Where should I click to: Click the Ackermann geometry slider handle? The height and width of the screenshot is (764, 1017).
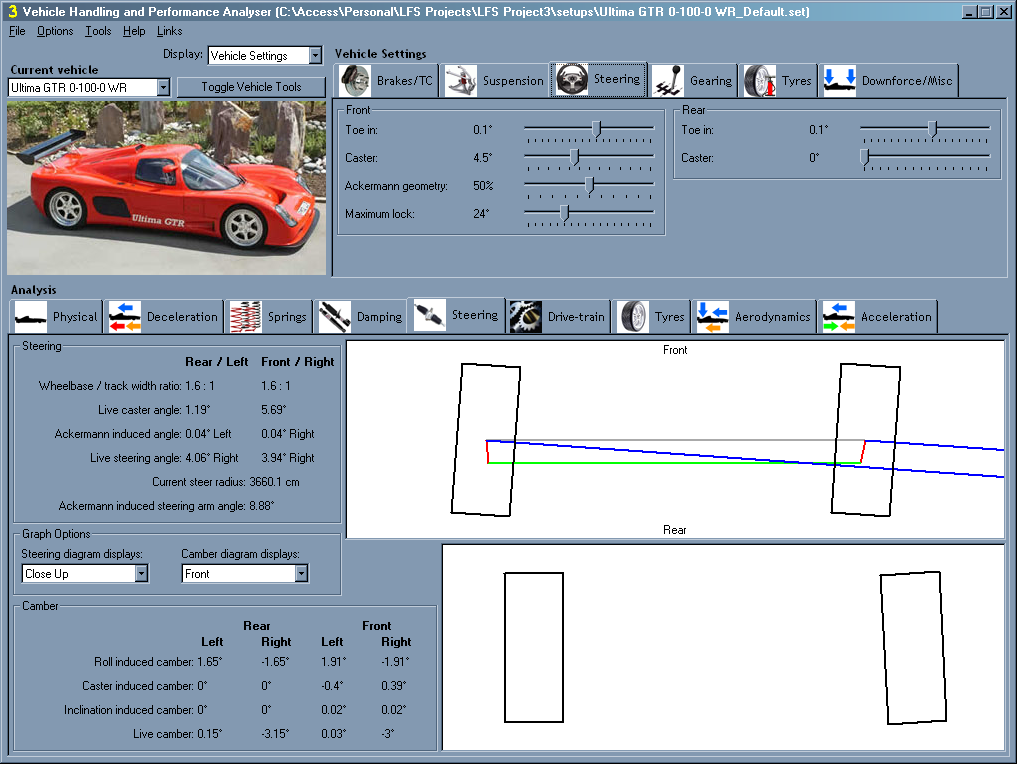pyautogui.click(x=589, y=185)
